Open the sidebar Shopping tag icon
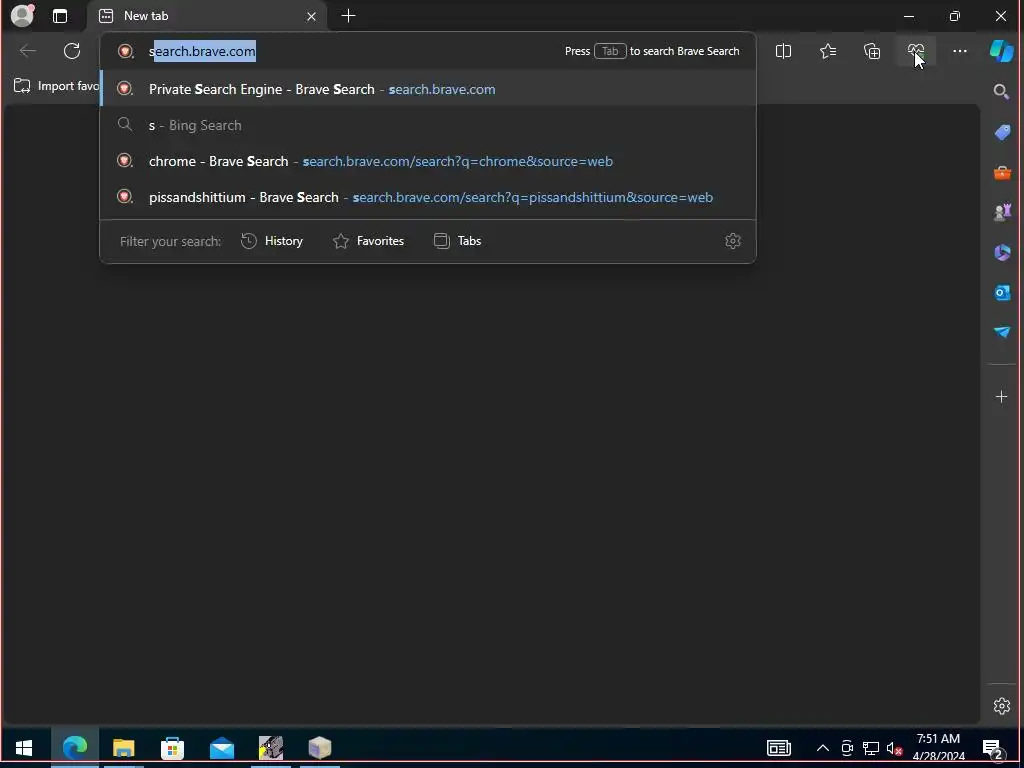The image size is (1024, 768). tap(1002, 133)
